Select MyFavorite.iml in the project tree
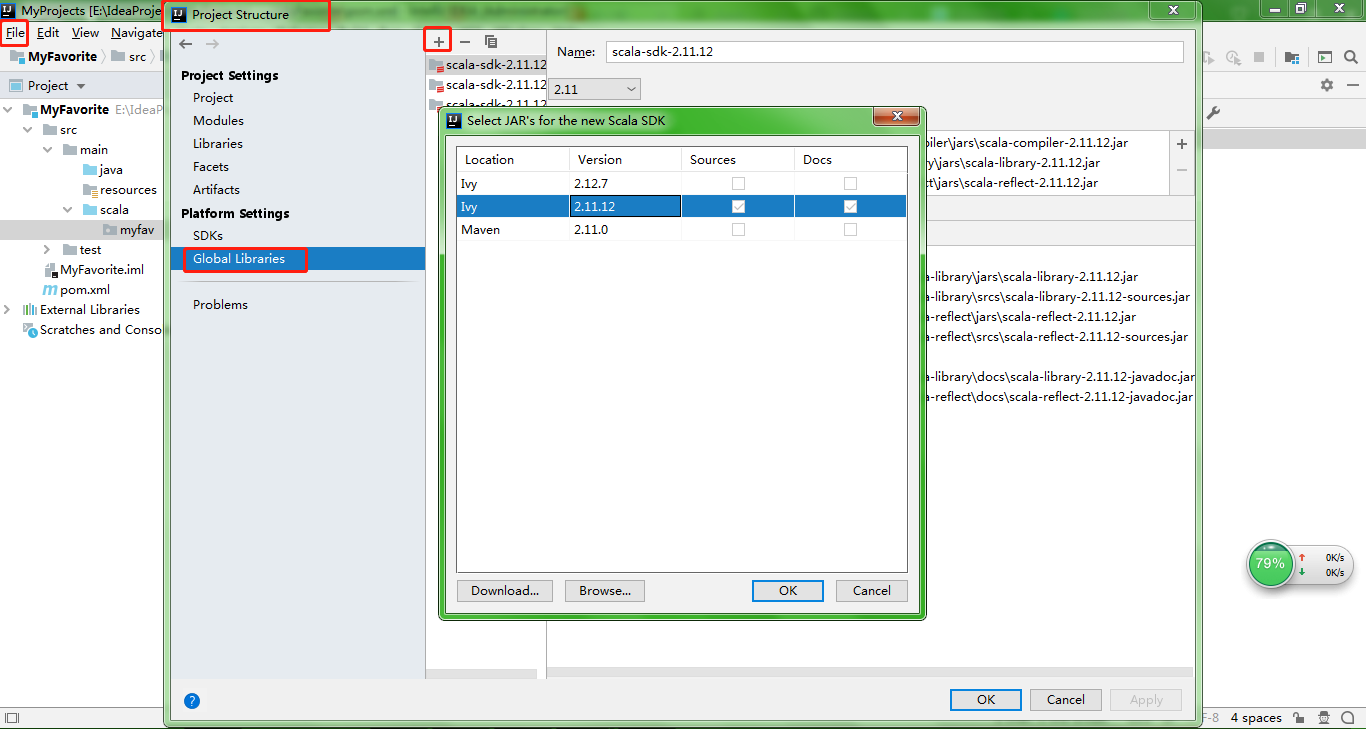 click(x=95, y=270)
